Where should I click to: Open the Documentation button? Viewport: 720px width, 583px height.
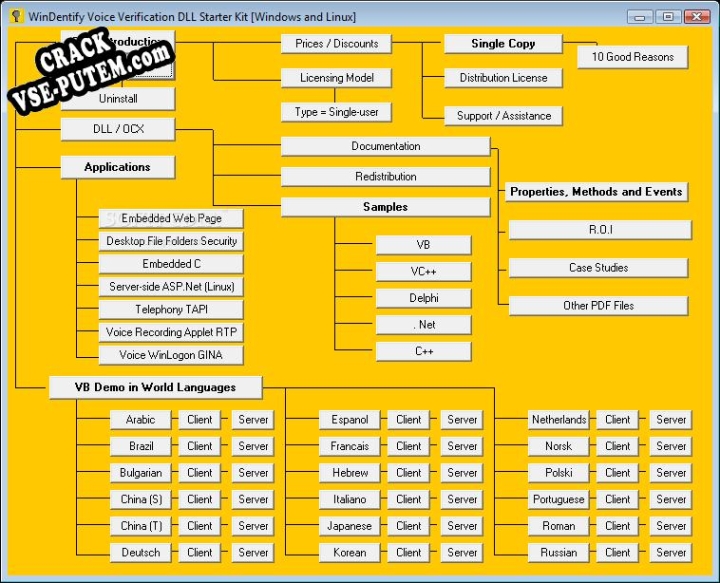click(x=385, y=146)
